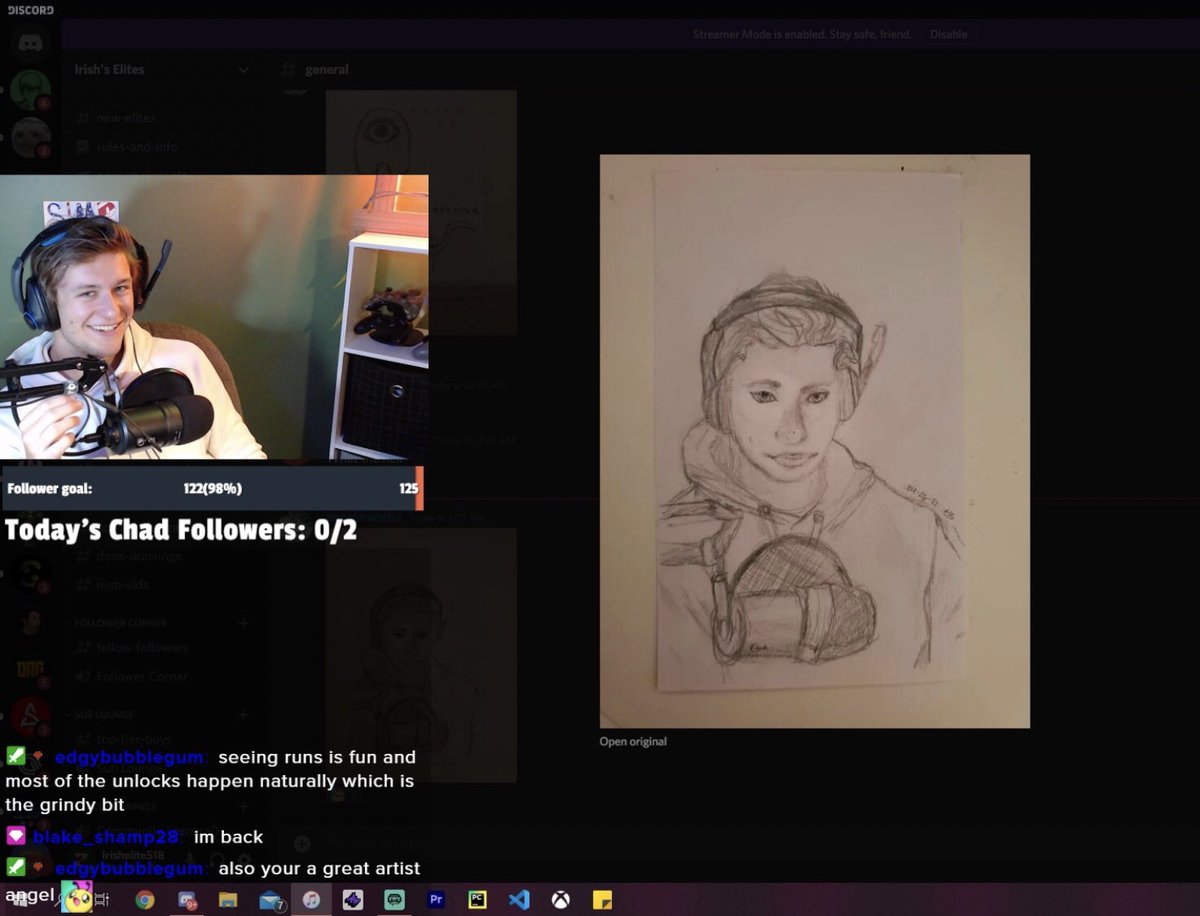
Task: Click edgybubblegum's 'seeing runs is fun' message
Action: [x=210, y=781]
